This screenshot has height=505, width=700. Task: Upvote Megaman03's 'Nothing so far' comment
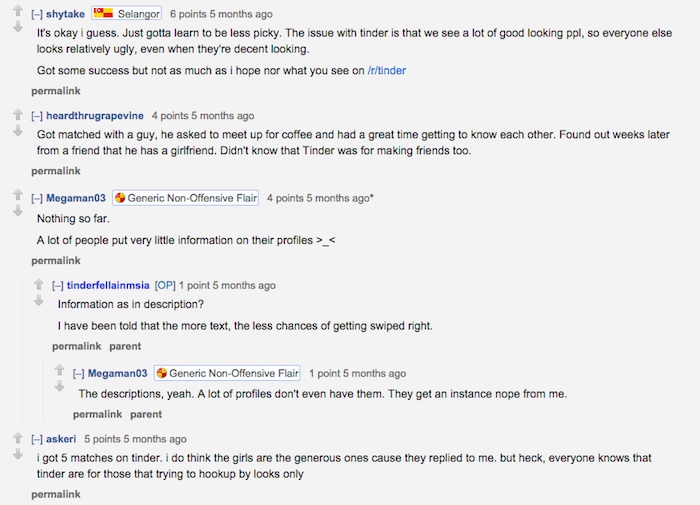(x=17, y=195)
